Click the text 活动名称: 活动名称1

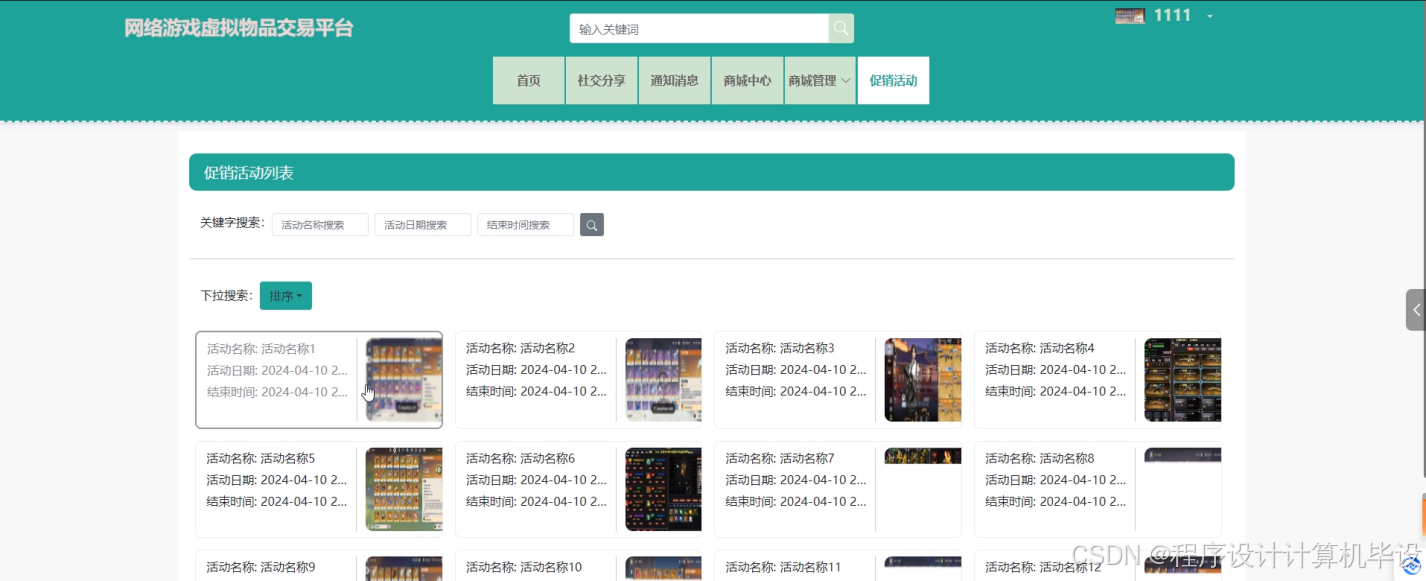261,349
